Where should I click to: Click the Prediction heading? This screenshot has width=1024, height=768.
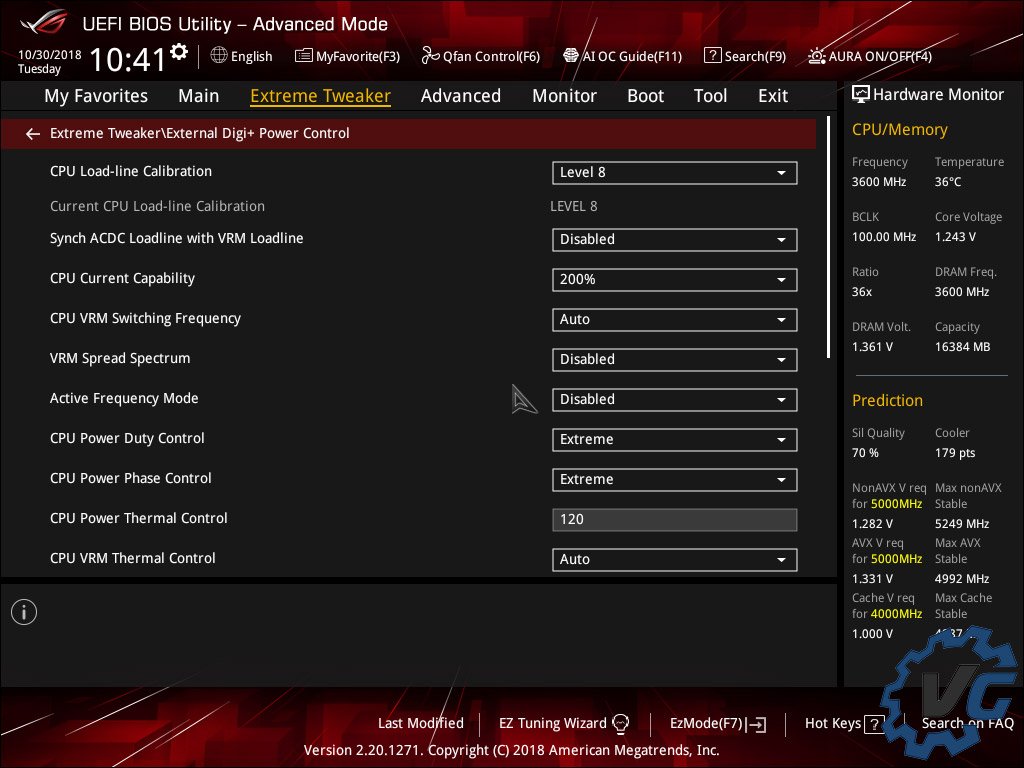pos(887,400)
